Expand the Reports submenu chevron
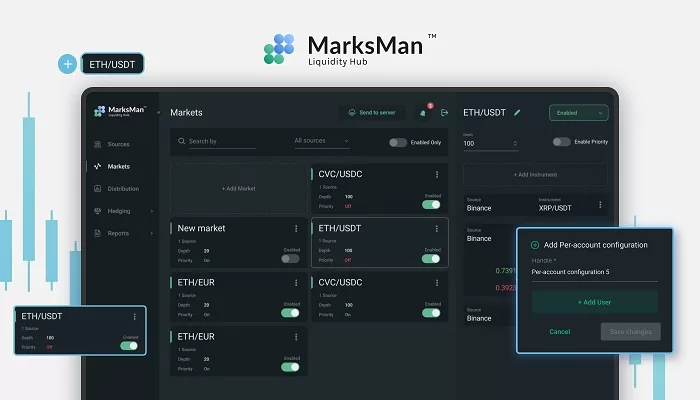This screenshot has height=400, width=700. (152, 233)
